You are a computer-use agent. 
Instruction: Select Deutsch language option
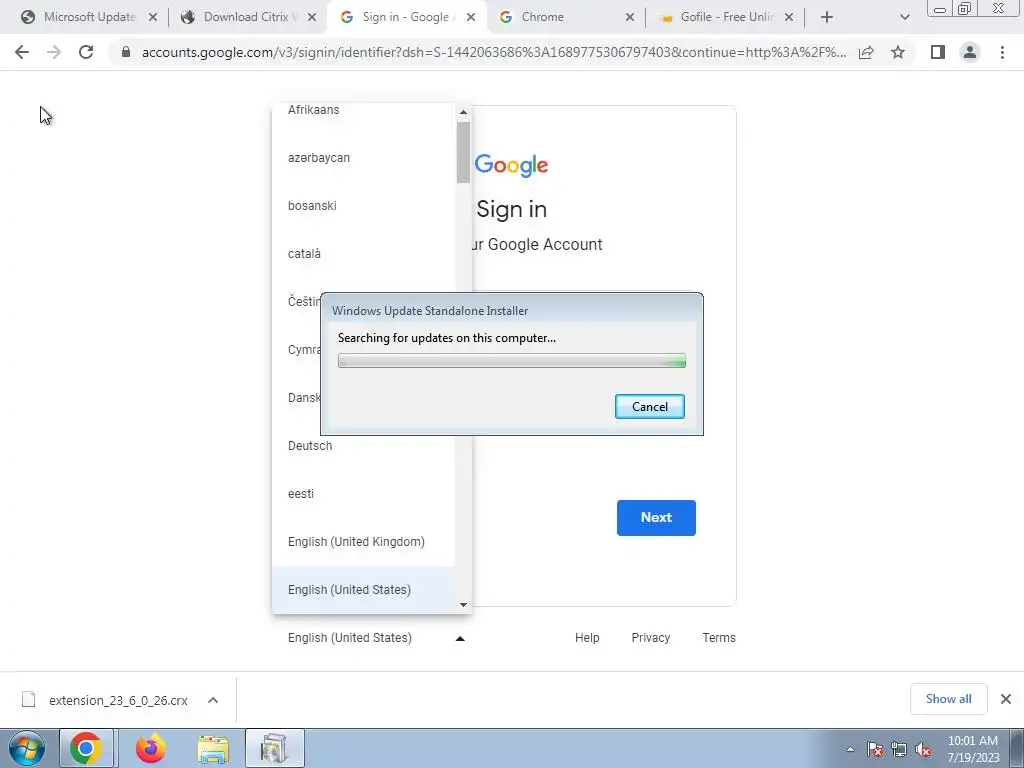(363, 446)
